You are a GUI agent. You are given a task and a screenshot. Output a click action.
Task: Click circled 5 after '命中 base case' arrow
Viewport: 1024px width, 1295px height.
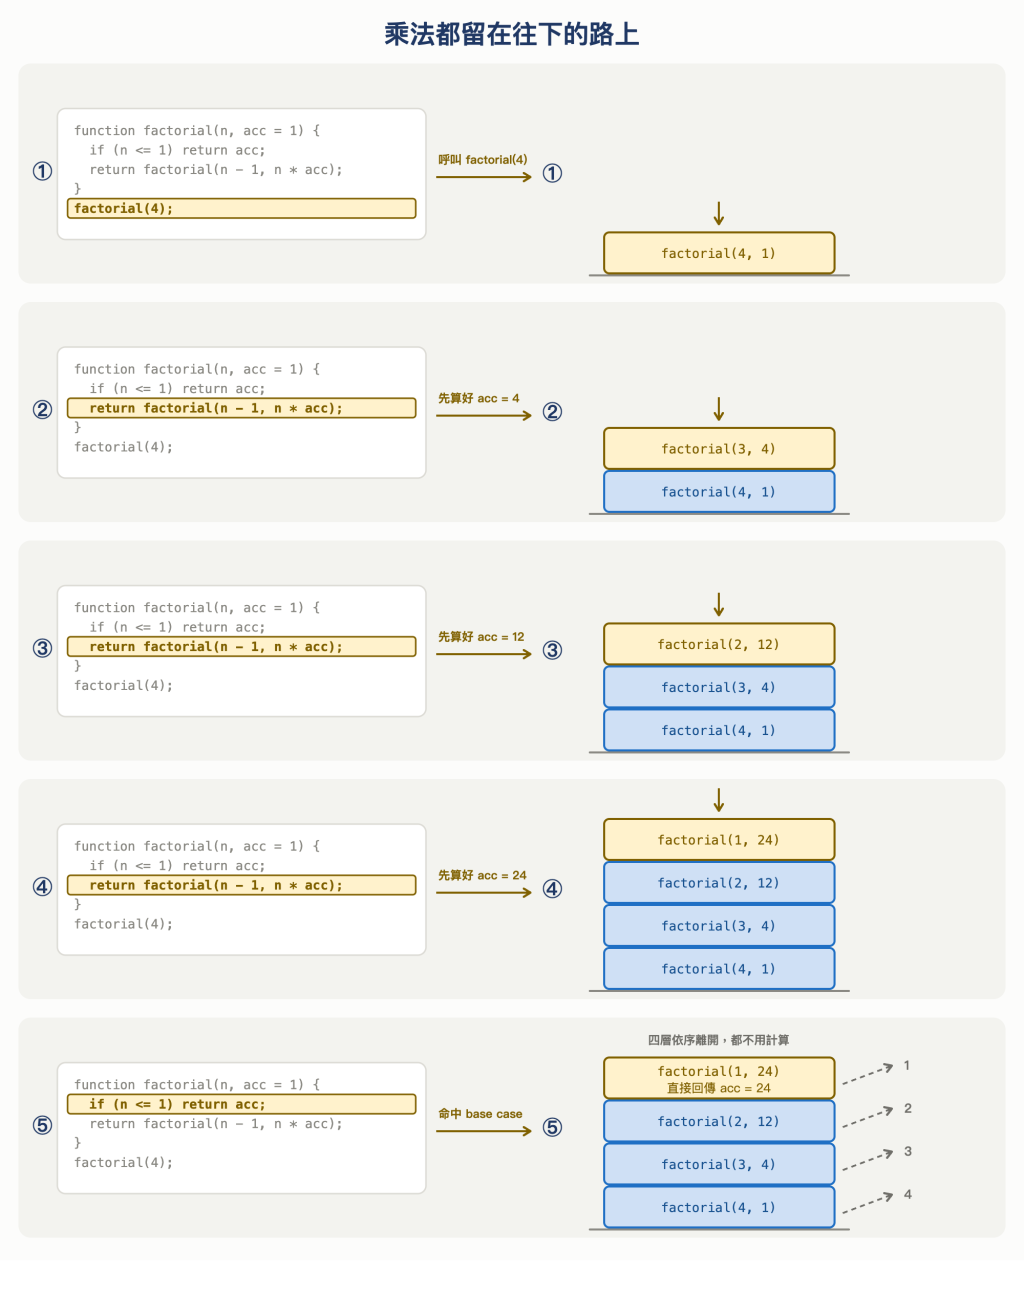tap(552, 1127)
